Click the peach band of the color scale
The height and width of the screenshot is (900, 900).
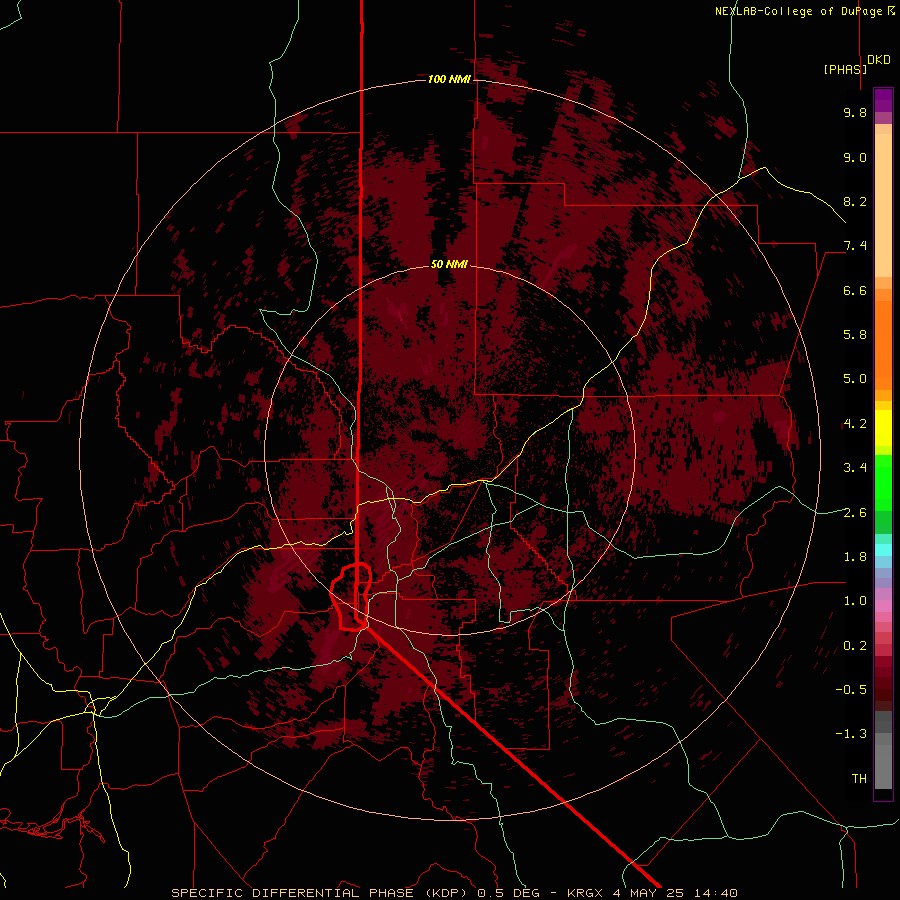click(883, 205)
